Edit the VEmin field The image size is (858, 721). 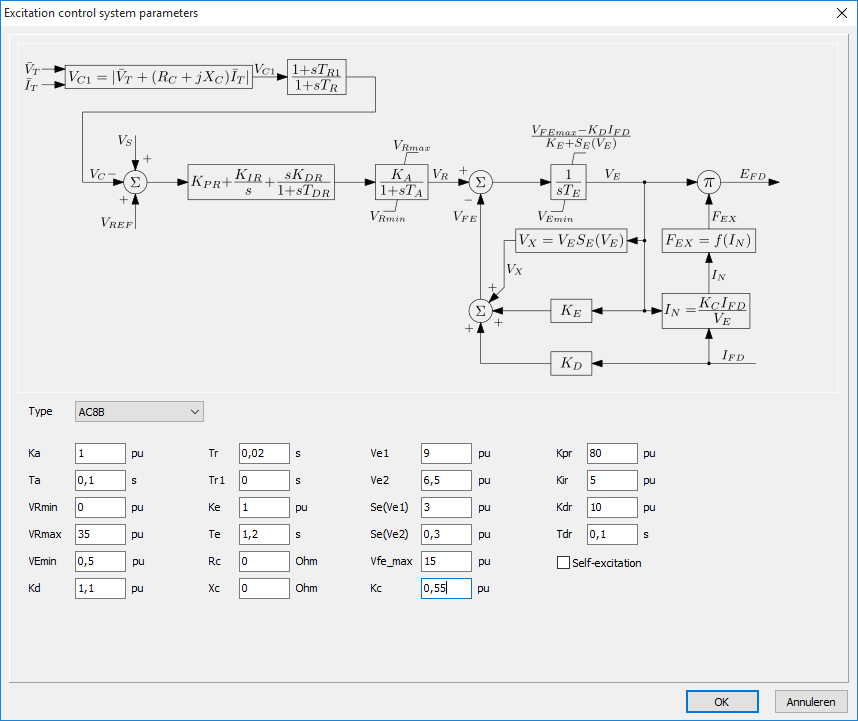coord(100,561)
